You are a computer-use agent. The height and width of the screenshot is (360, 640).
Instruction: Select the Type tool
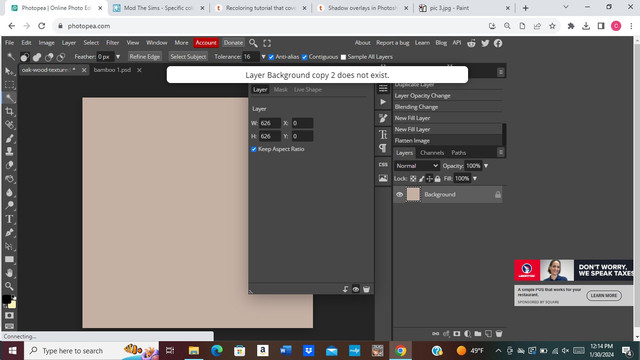coord(9,219)
